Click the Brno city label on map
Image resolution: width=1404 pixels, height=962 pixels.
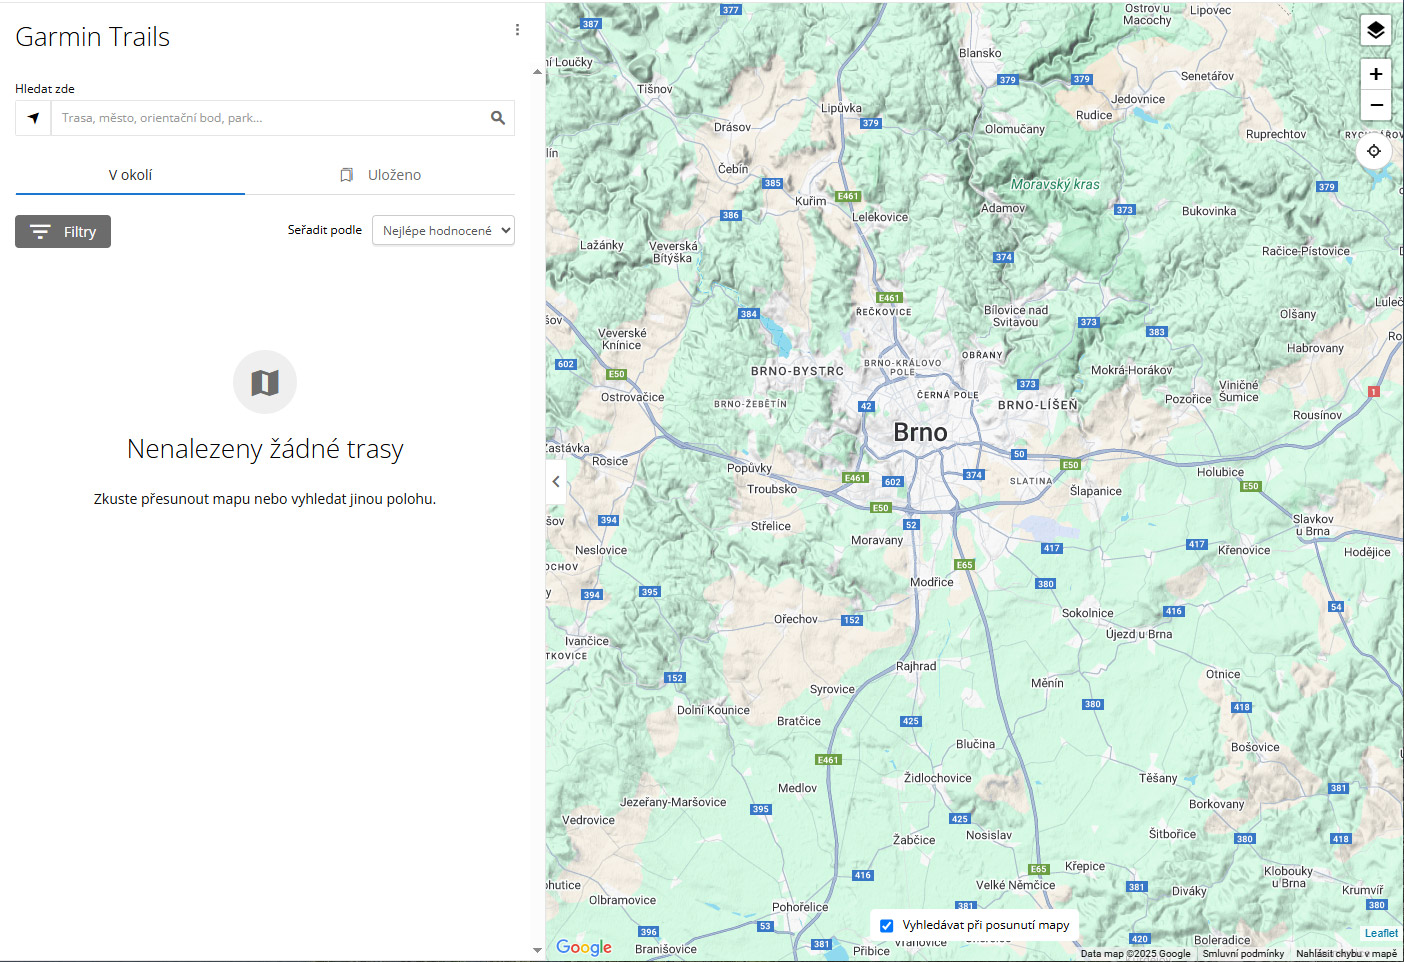pyautogui.click(x=920, y=432)
